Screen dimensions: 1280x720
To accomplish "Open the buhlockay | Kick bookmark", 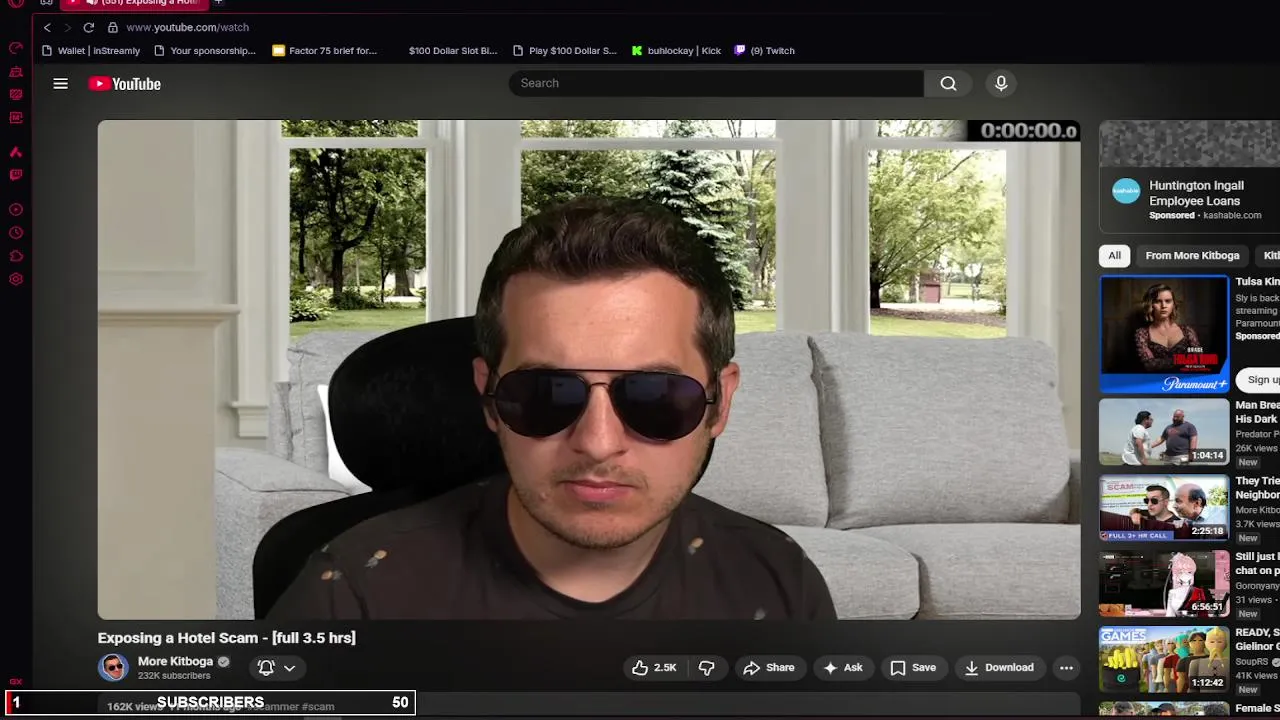I will click(676, 51).
